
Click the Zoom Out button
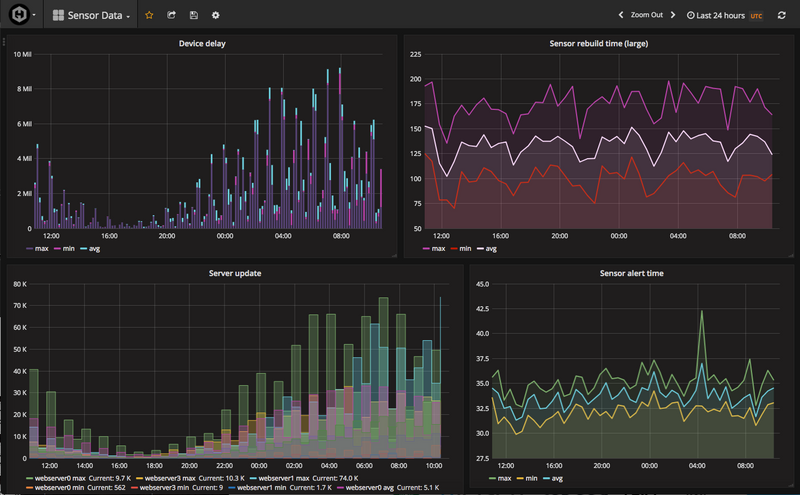click(646, 16)
